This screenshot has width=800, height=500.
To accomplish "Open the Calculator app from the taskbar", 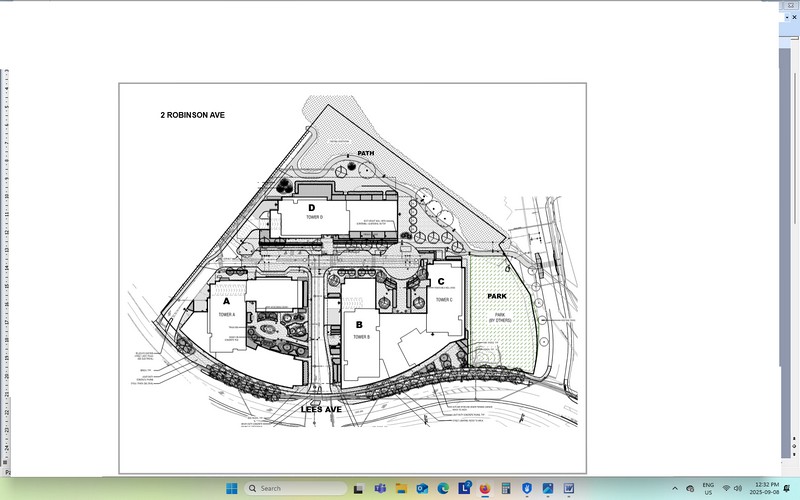I will [506, 488].
